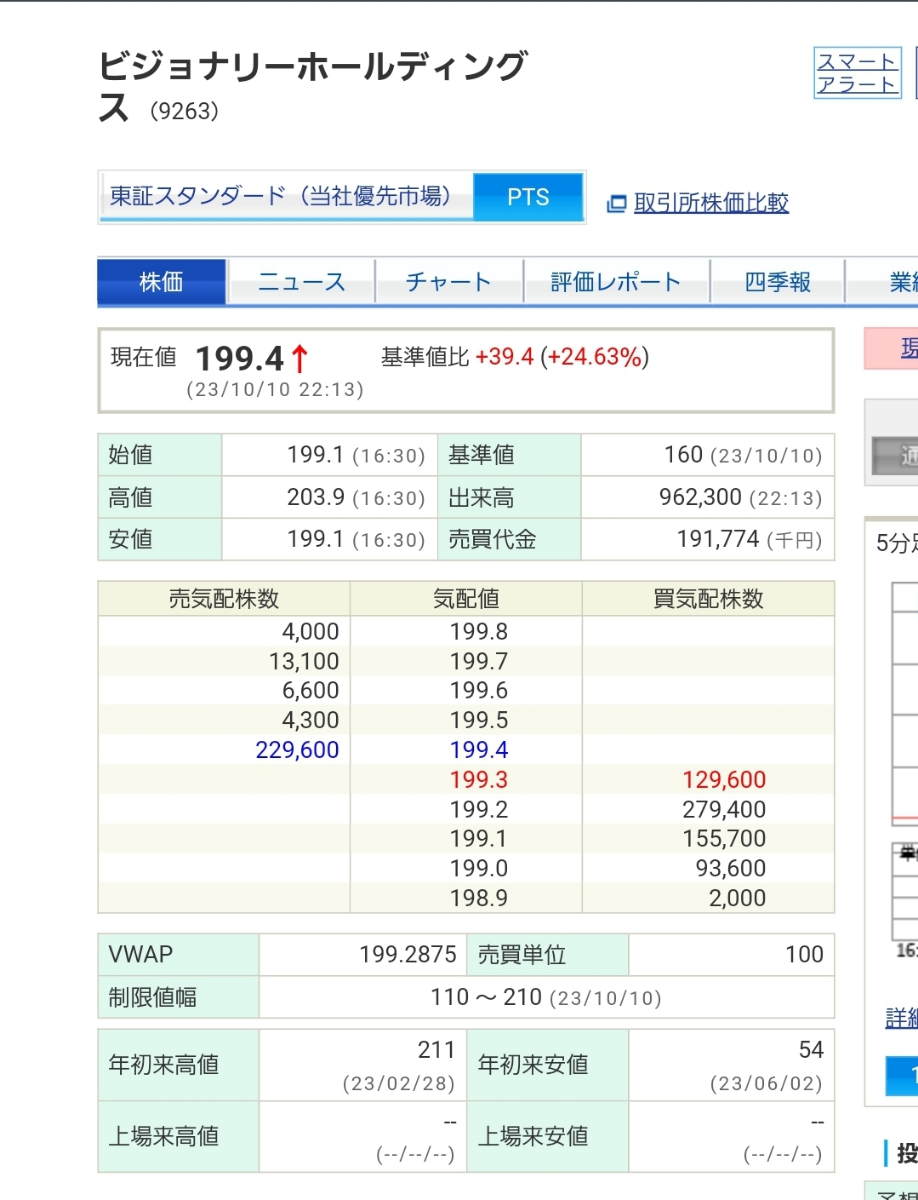
Task: Open the 取引所株価比較 link
Action: (x=711, y=203)
